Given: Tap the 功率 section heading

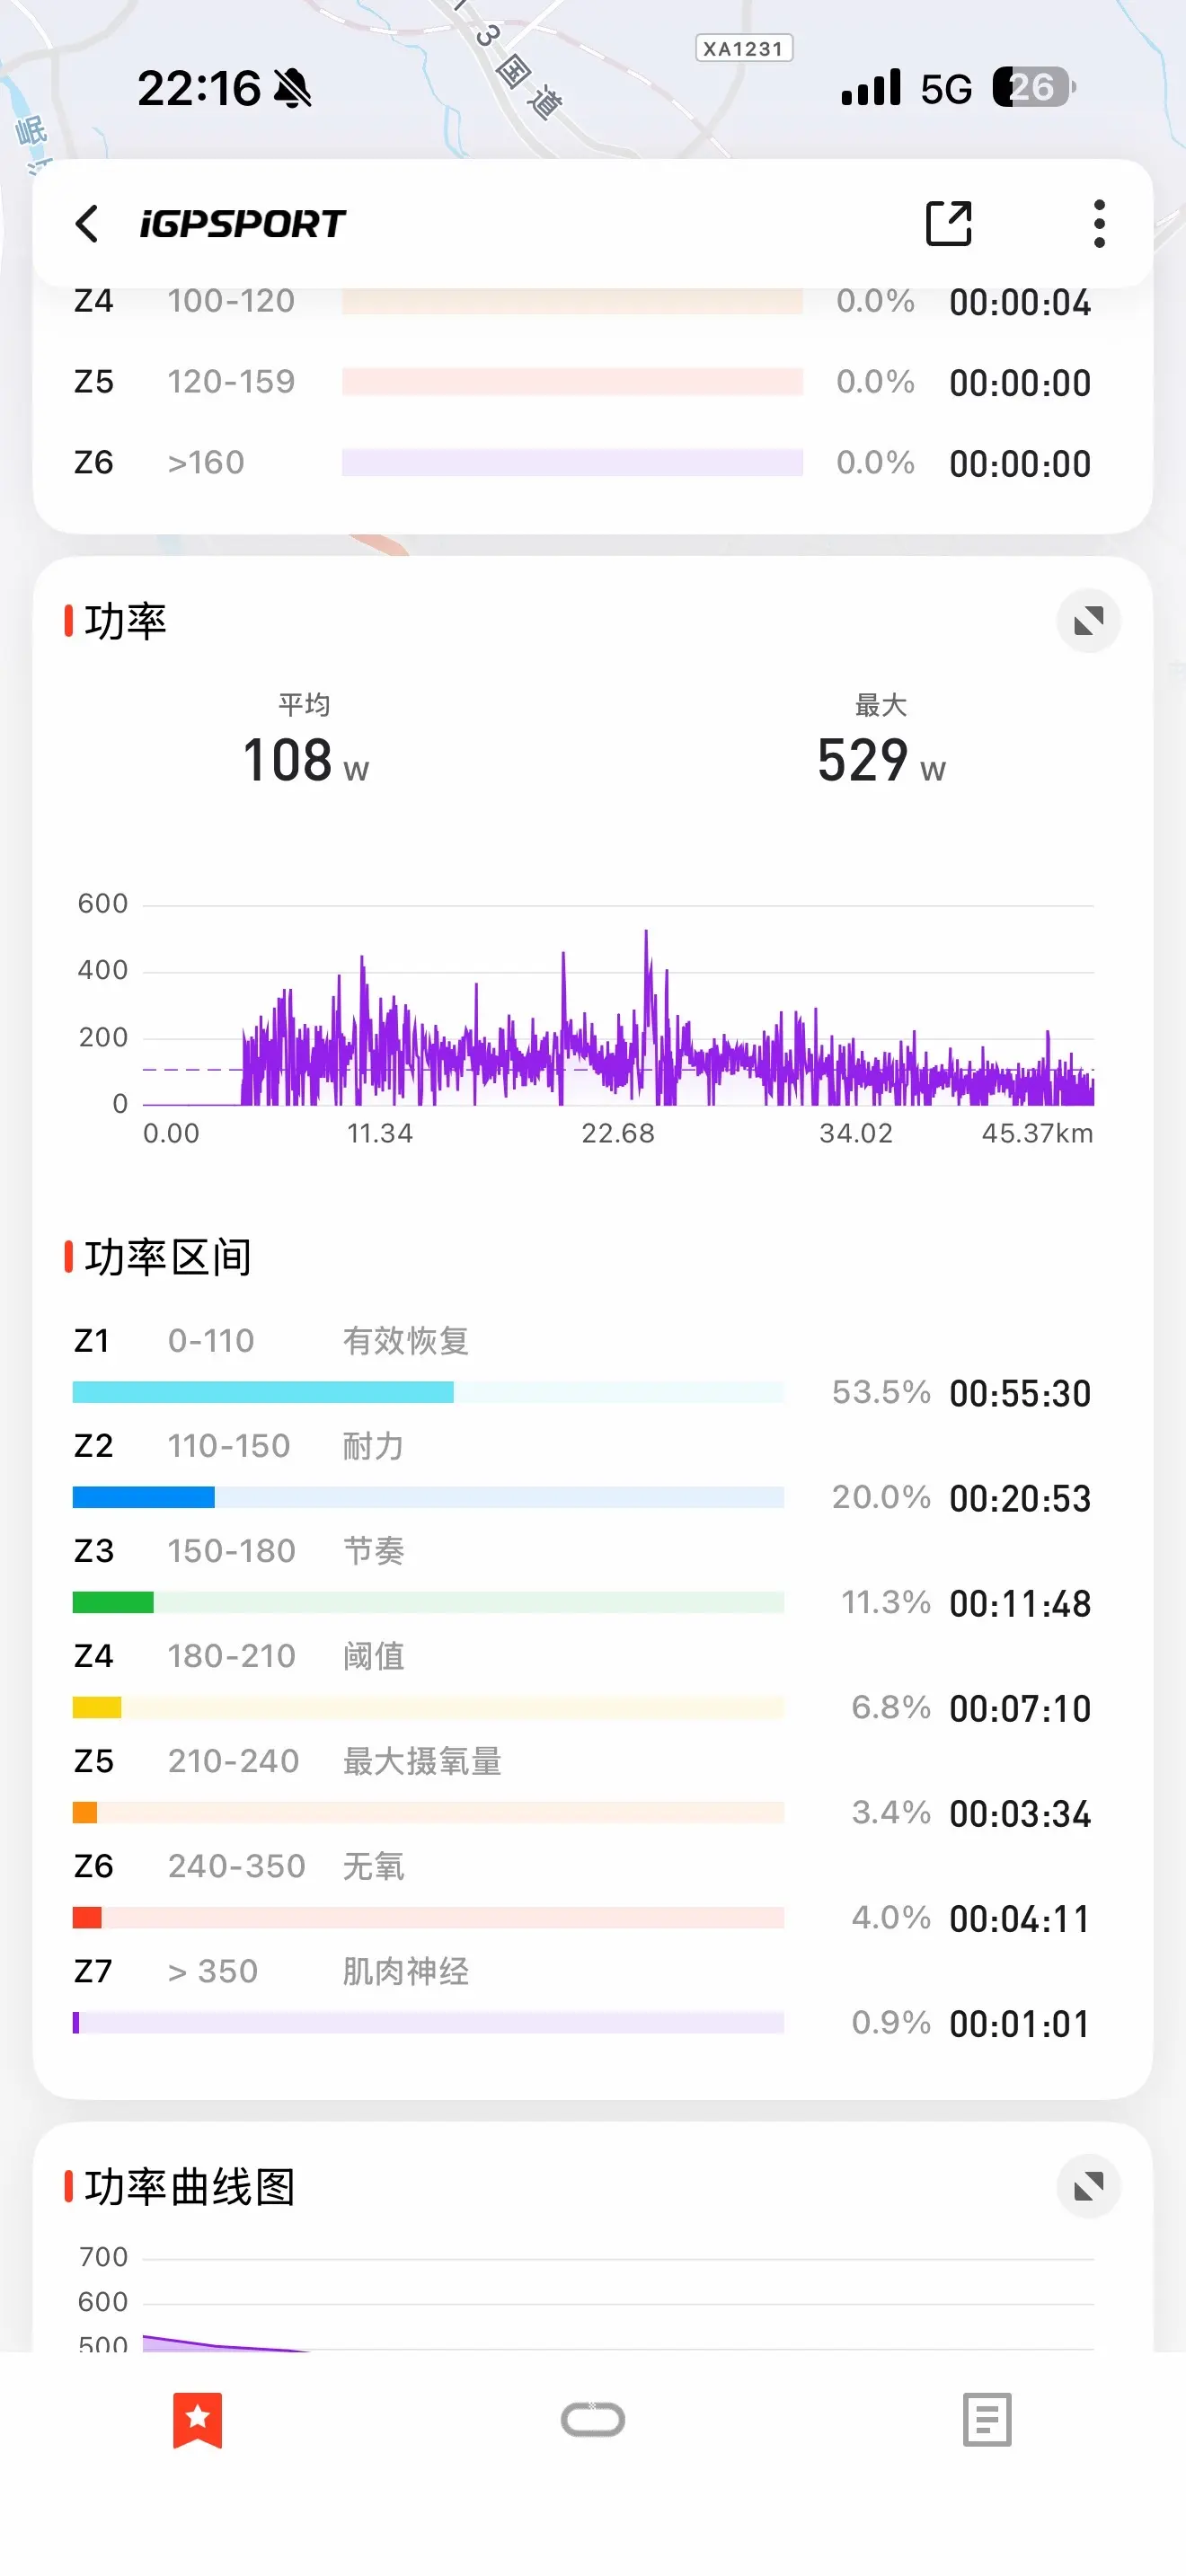Looking at the screenshot, I should 126,621.
